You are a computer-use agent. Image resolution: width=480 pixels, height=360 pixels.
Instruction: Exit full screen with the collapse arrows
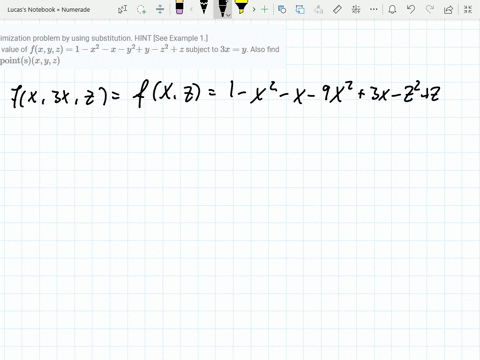coord(468,9)
